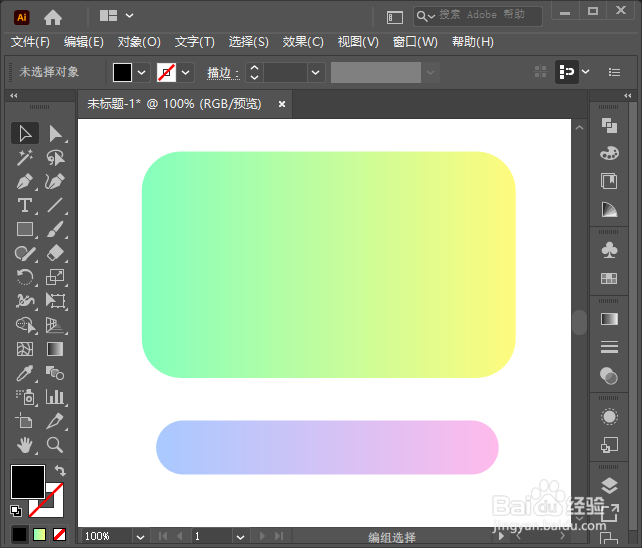Set paint mode to Gradient

[x=39, y=534]
